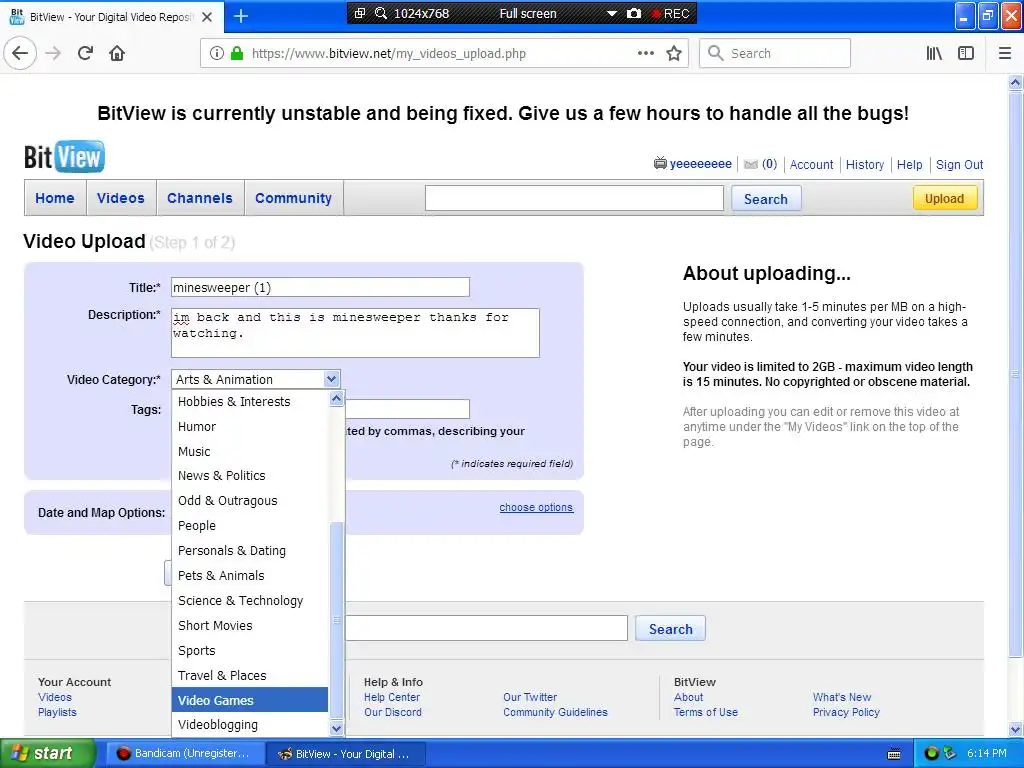Open the Home navigation tab
The width and height of the screenshot is (1024, 768).
(55, 198)
